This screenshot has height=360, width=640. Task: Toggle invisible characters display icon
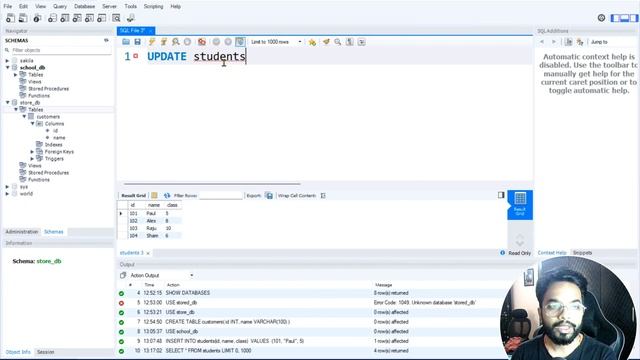(350, 42)
